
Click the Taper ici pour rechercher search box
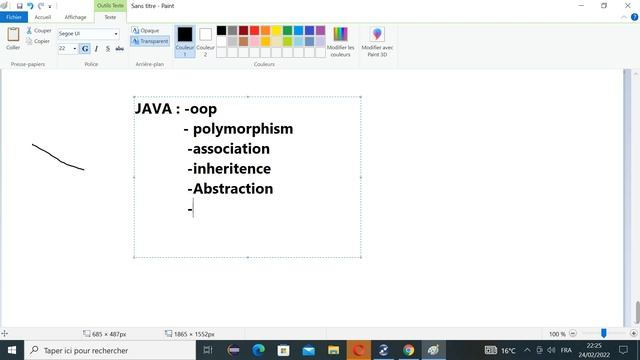coord(111,350)
